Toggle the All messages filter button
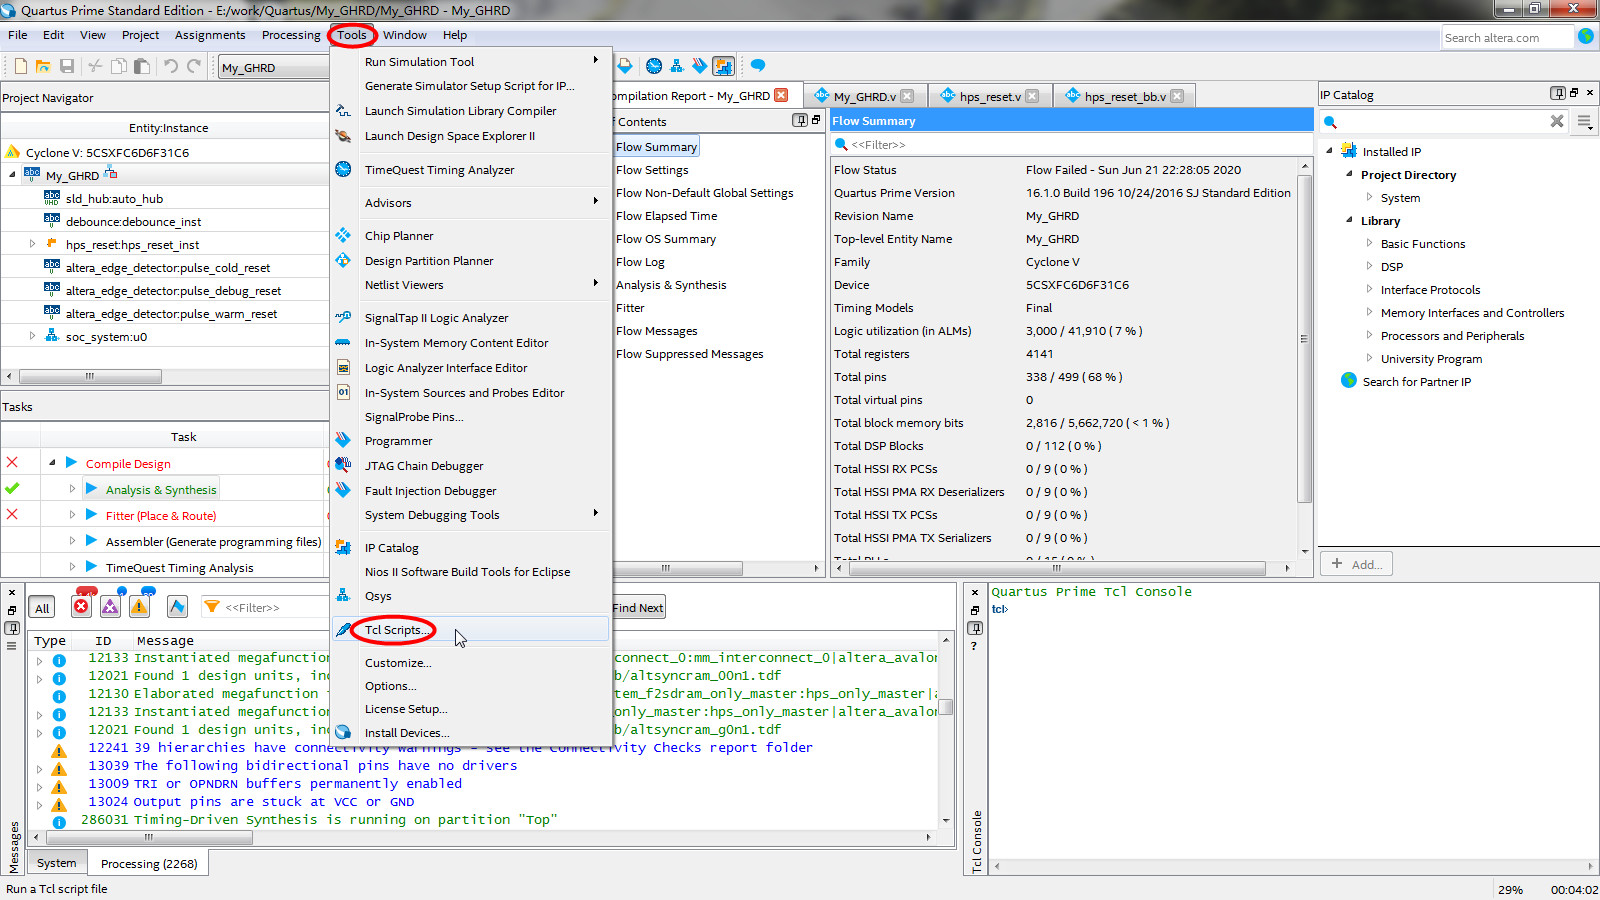The height and width of the screenshot is (900, 1600). (x=42, y=608)
